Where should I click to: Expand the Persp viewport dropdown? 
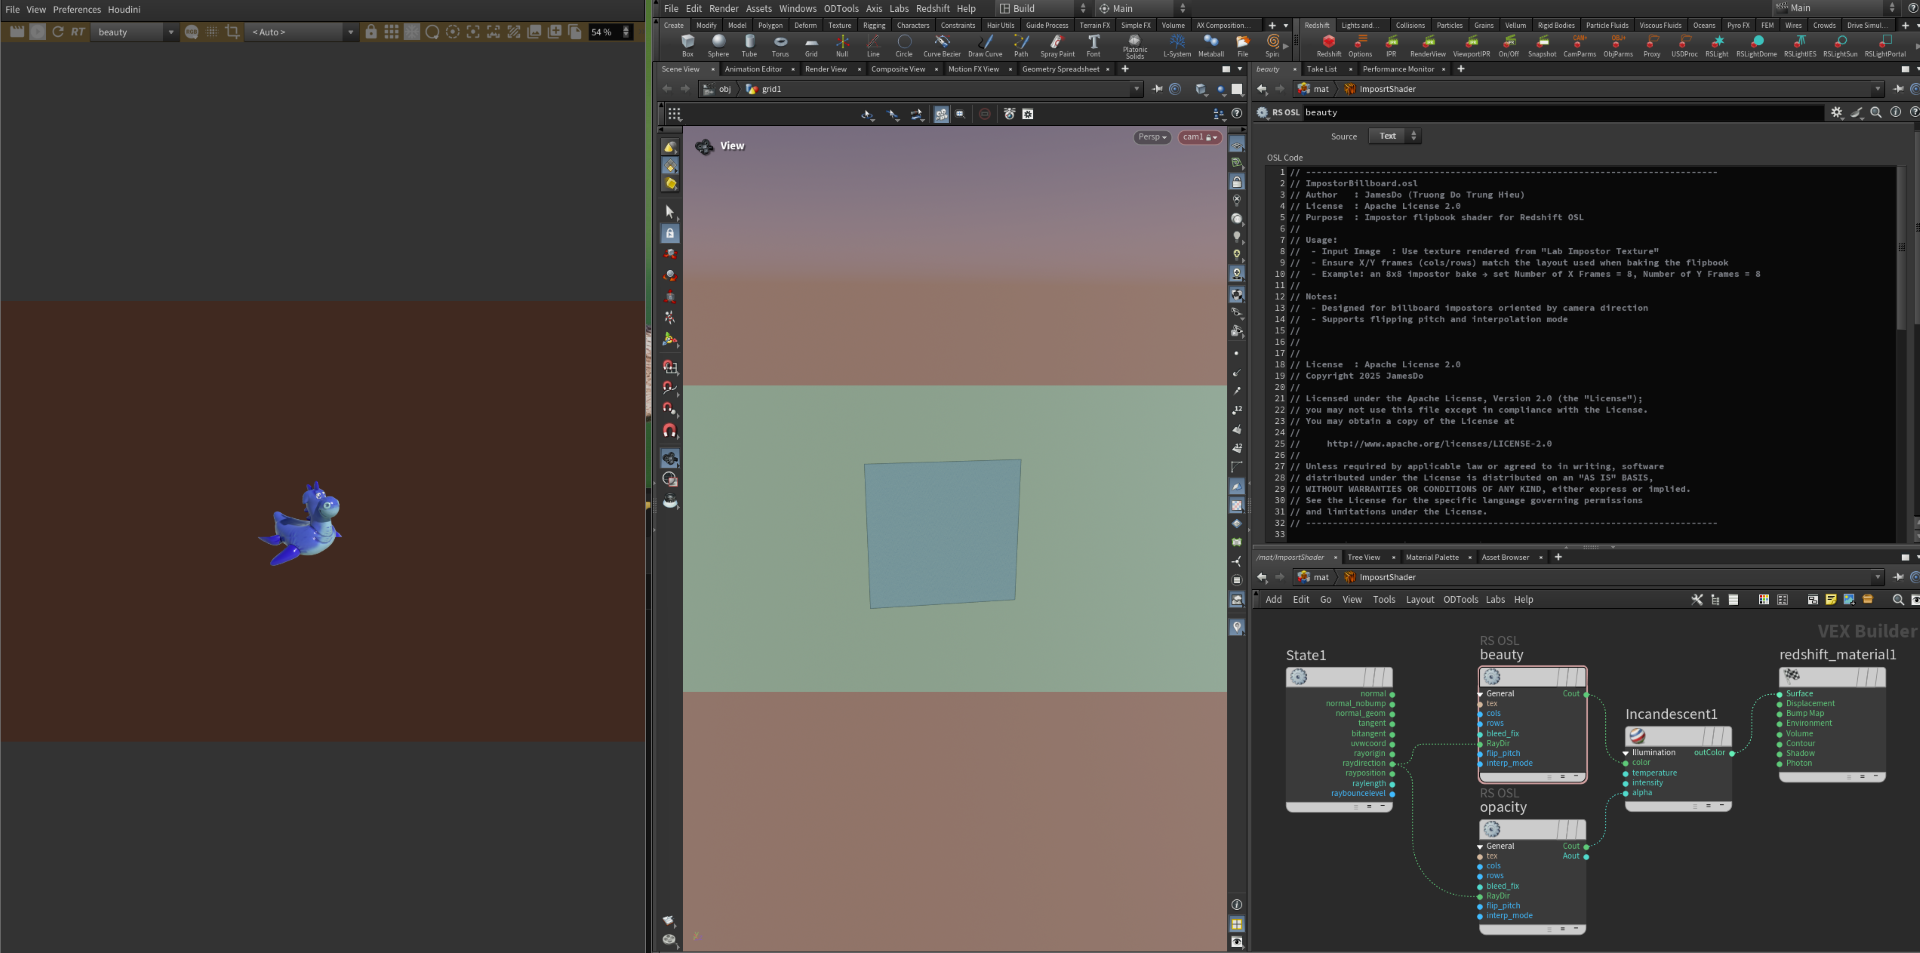[x=1152, y=137]
